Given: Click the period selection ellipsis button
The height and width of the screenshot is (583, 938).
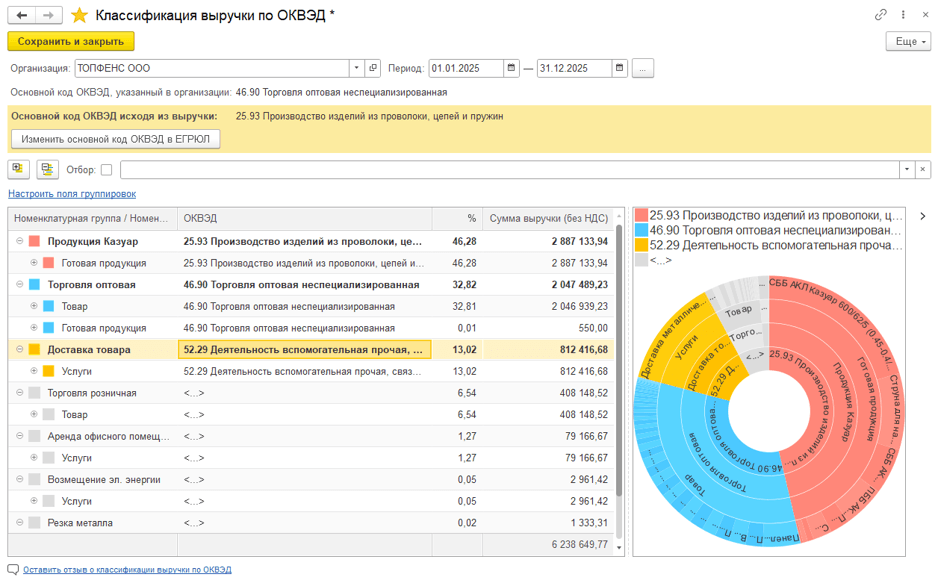Looking at the screenshot, I should (643, 68).
